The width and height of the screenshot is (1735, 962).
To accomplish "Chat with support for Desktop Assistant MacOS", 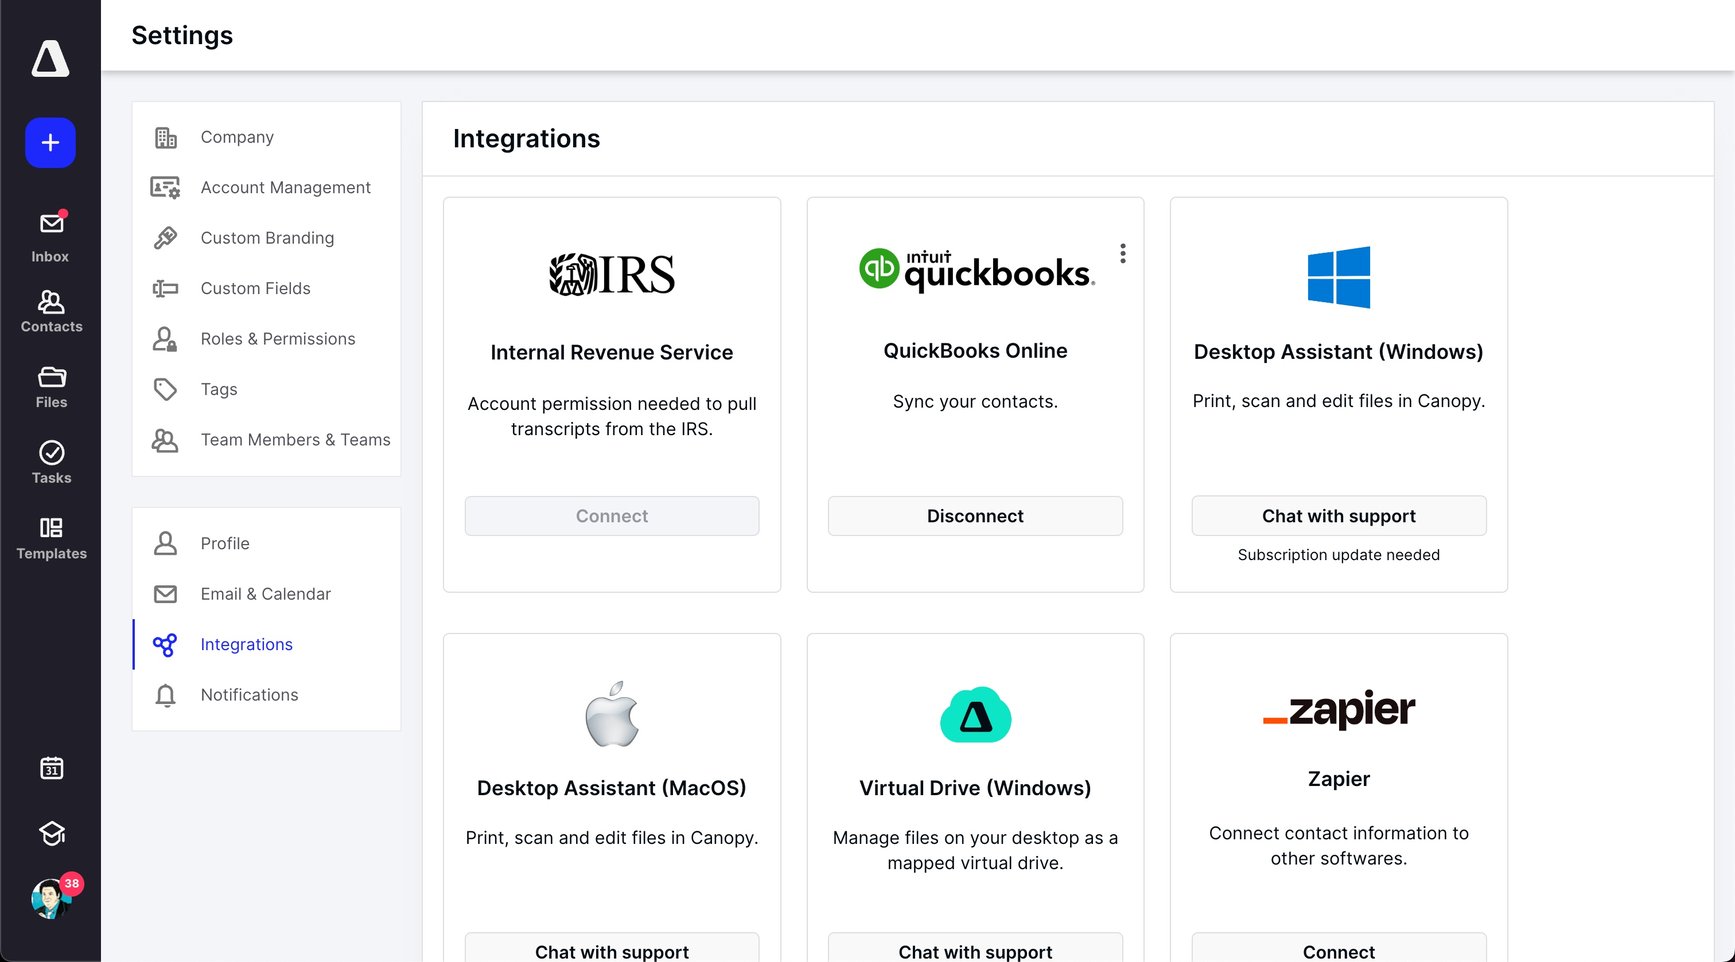I will click(x=611, y=949).
